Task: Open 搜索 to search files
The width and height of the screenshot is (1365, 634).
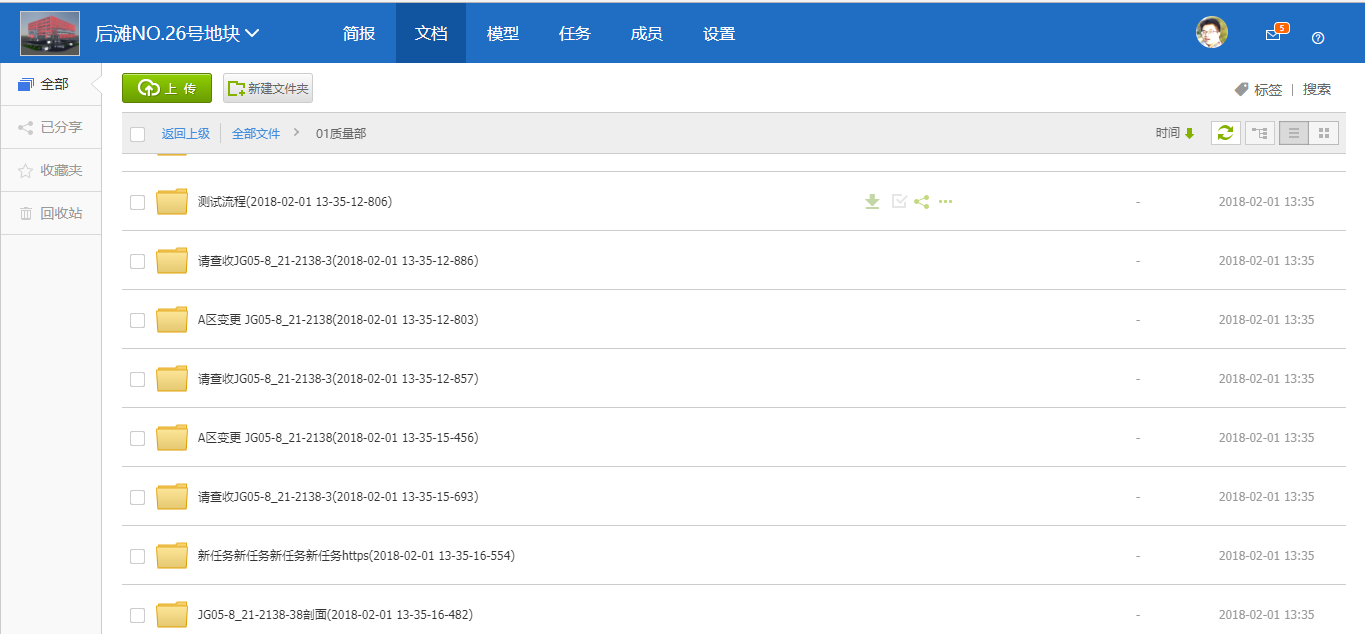Action: tap(1316, 89)
